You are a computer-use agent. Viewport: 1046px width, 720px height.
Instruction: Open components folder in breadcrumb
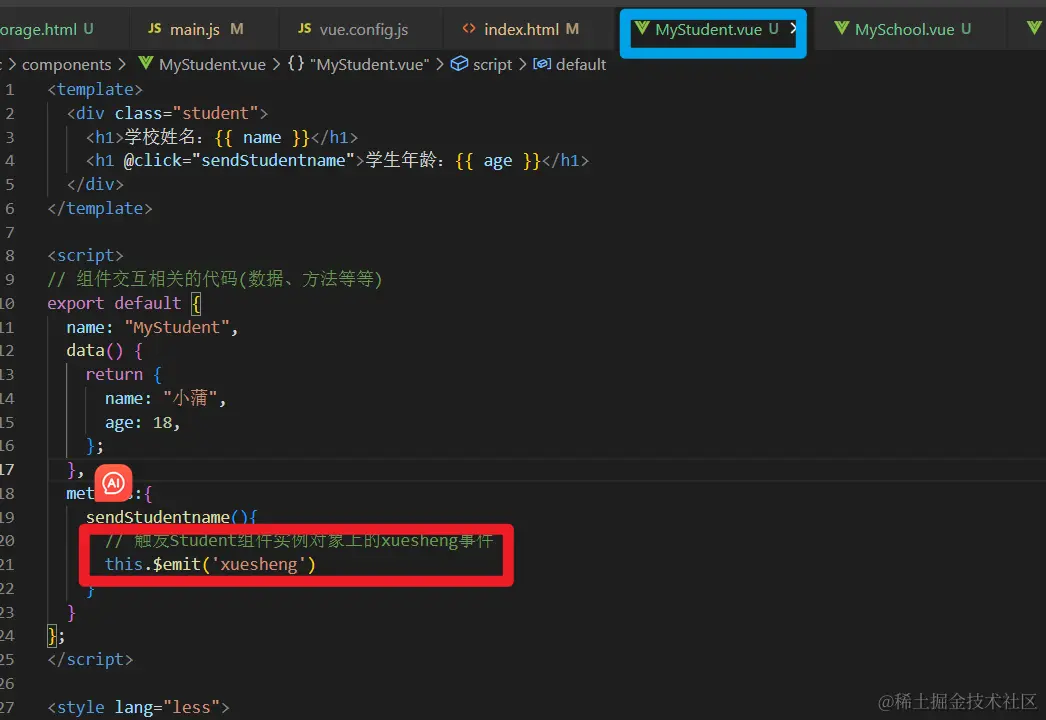coord(67,65)
